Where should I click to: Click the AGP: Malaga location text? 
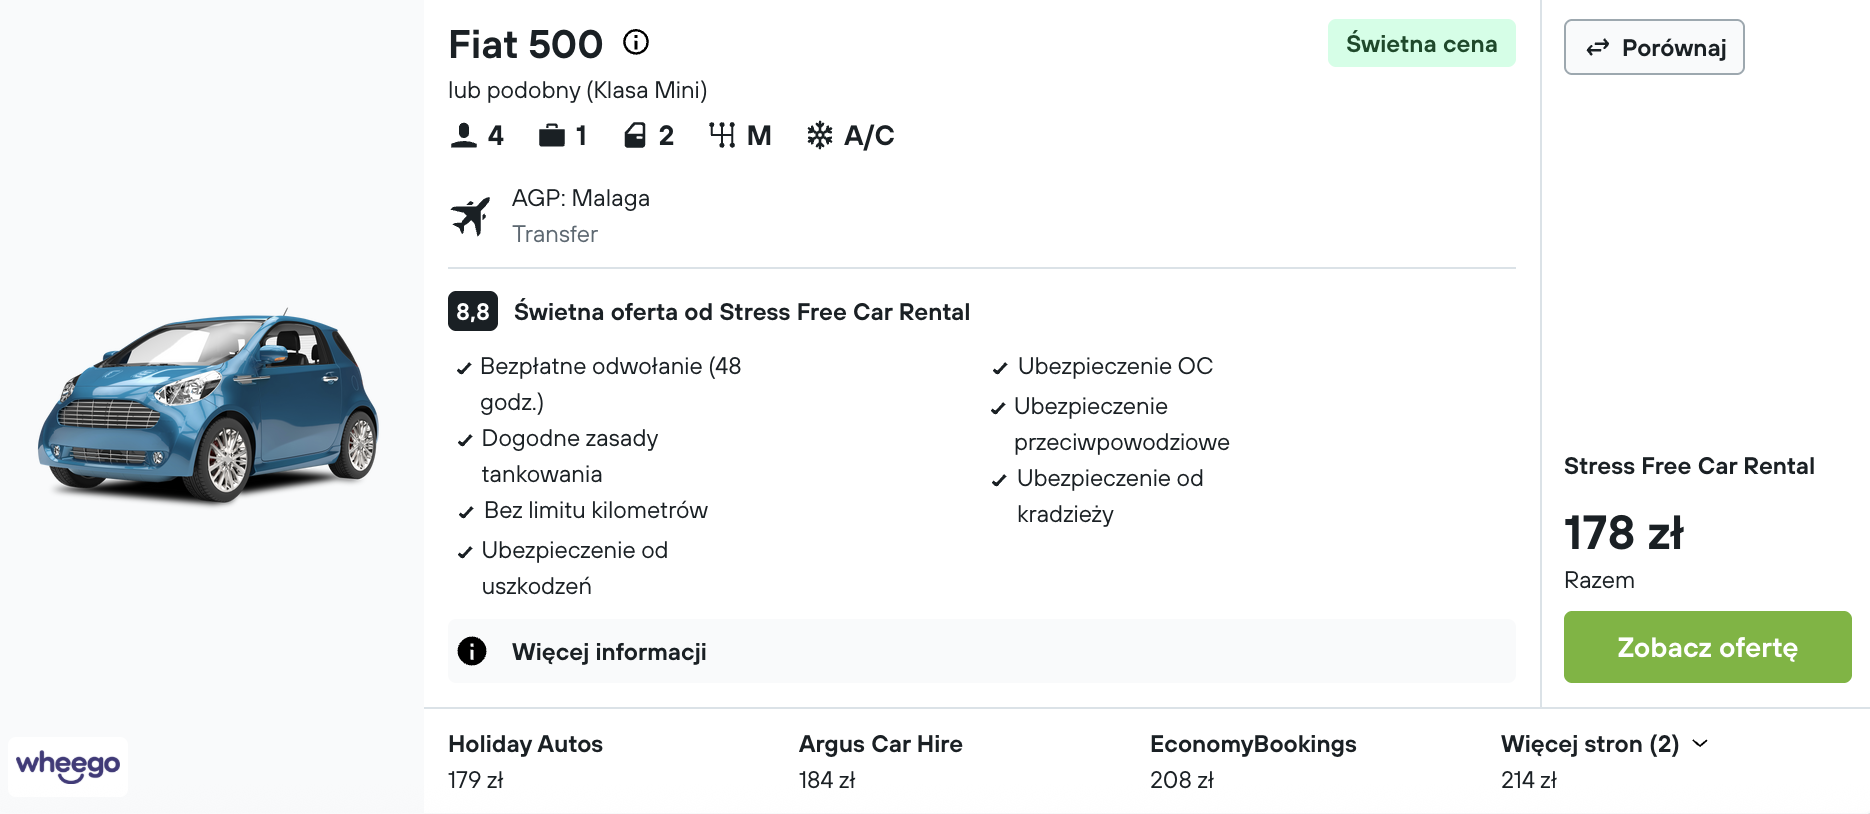[581, 198]
